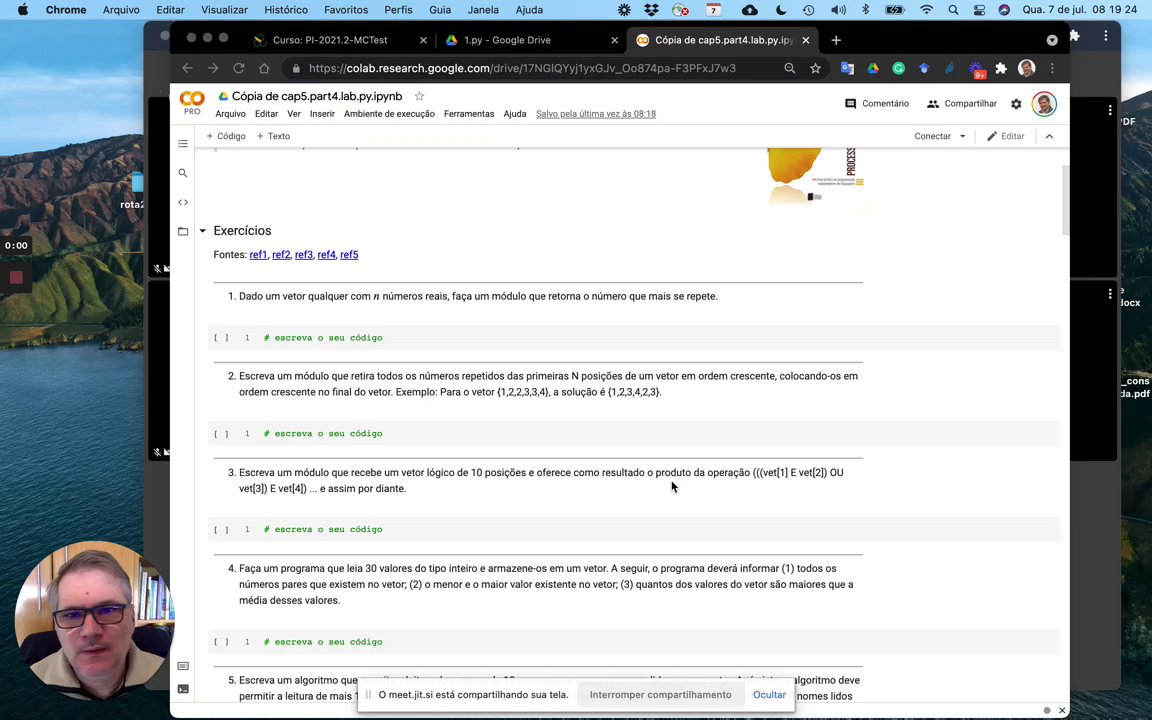Click the Editar pencil mode button
The image size is (1152, 720).
tap(1005, 136)
